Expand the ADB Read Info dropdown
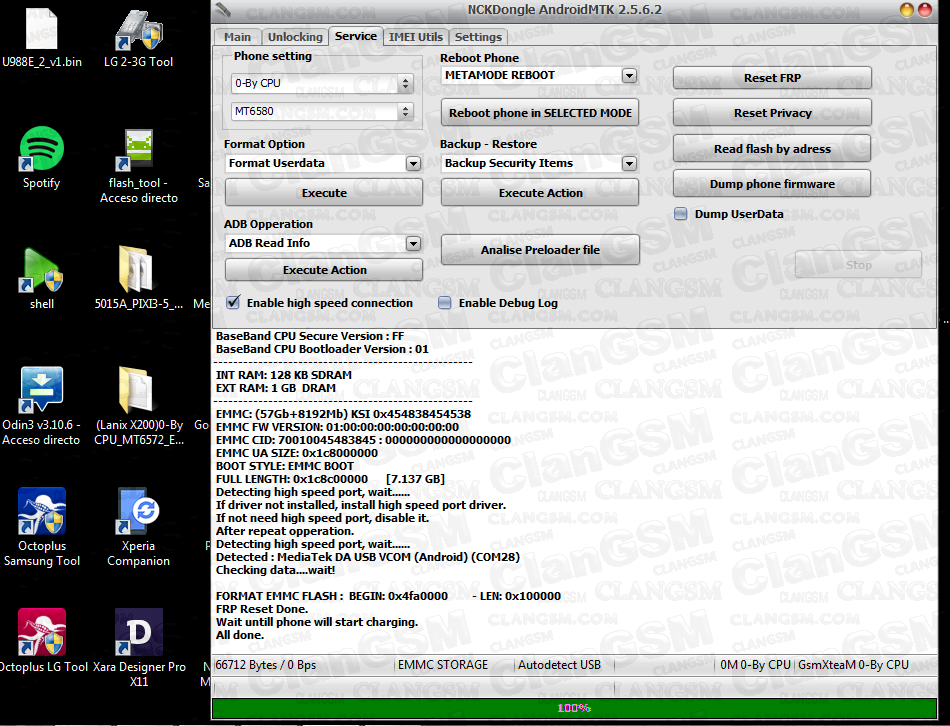Image resolution: width=950 pixels, height=726 pixels. (x=413, y=243)
